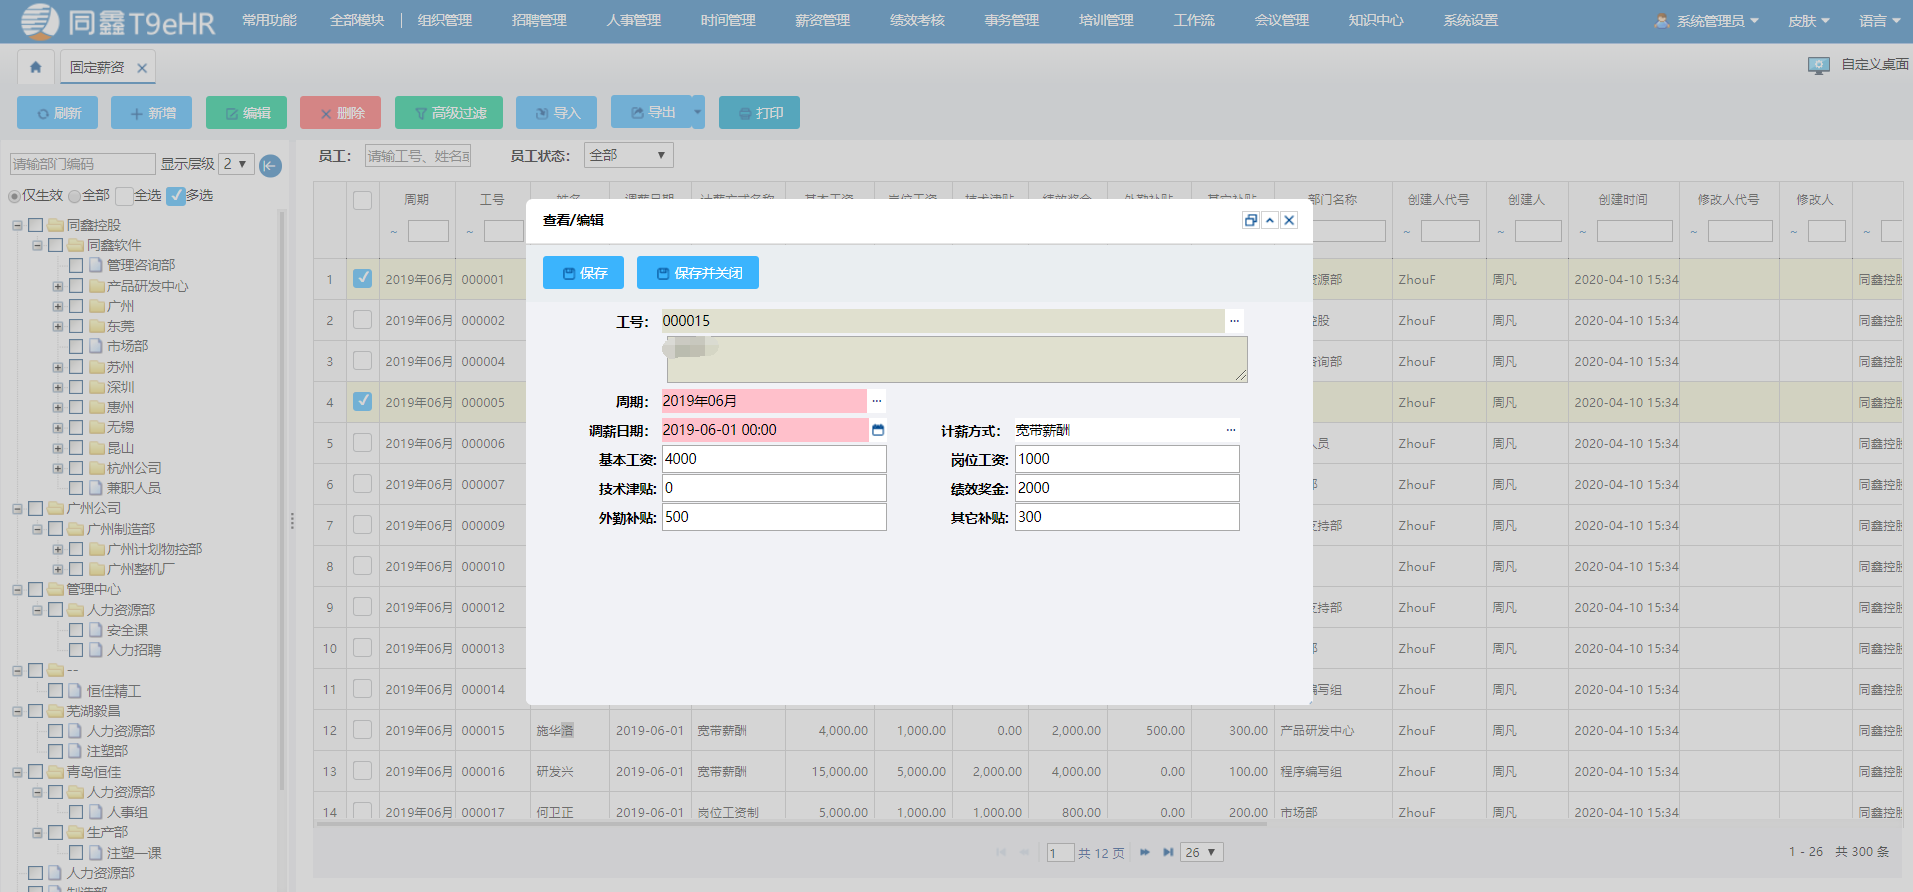Click the collapse department panel arrow icon
Screen dimensions: 1913x892
pyautogui.click(x=270, y=165)
